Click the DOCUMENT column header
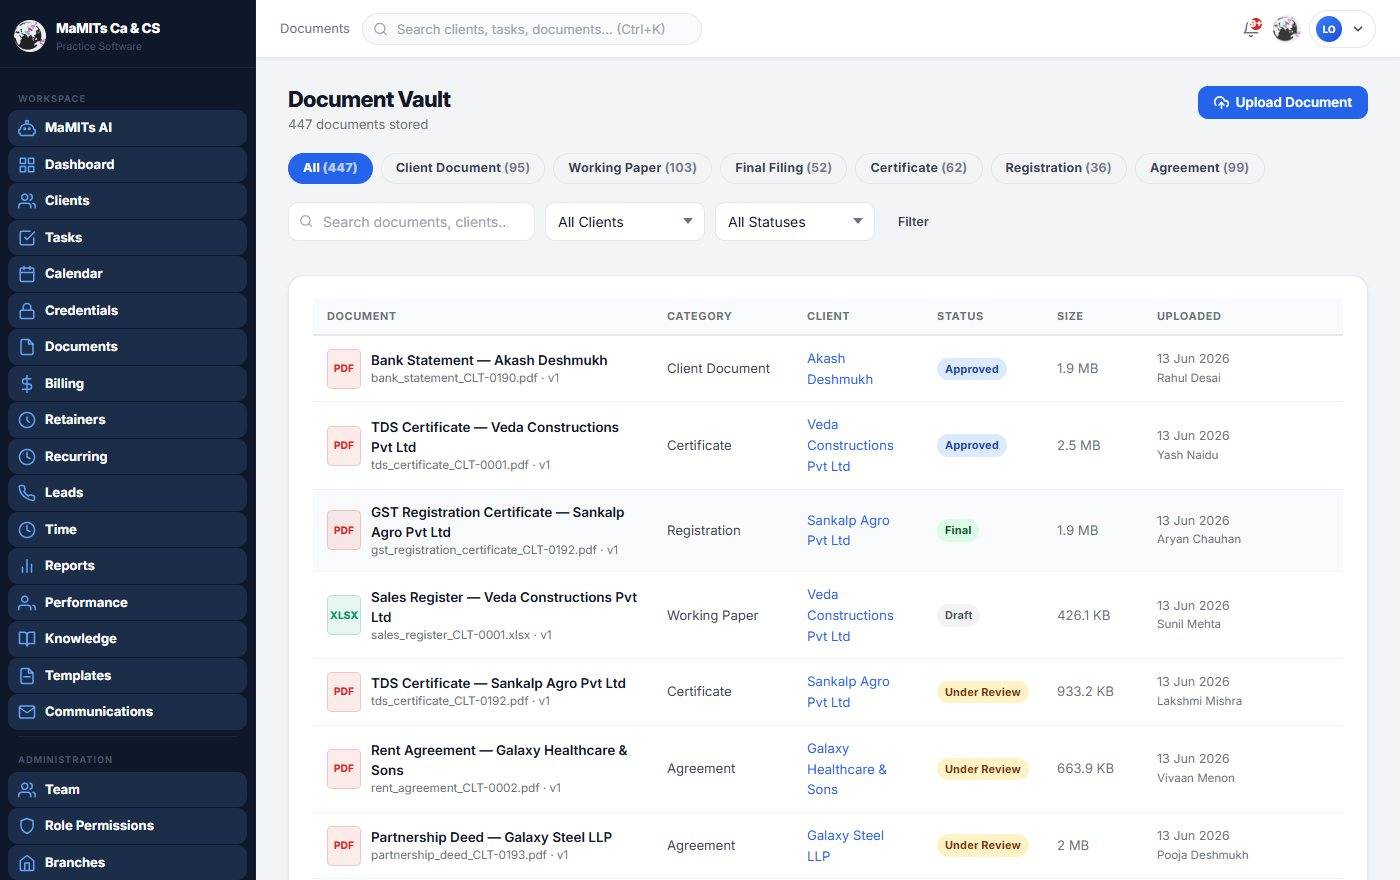The height and width of the screenshot is (880, 1400). click(x=361, y=316)
